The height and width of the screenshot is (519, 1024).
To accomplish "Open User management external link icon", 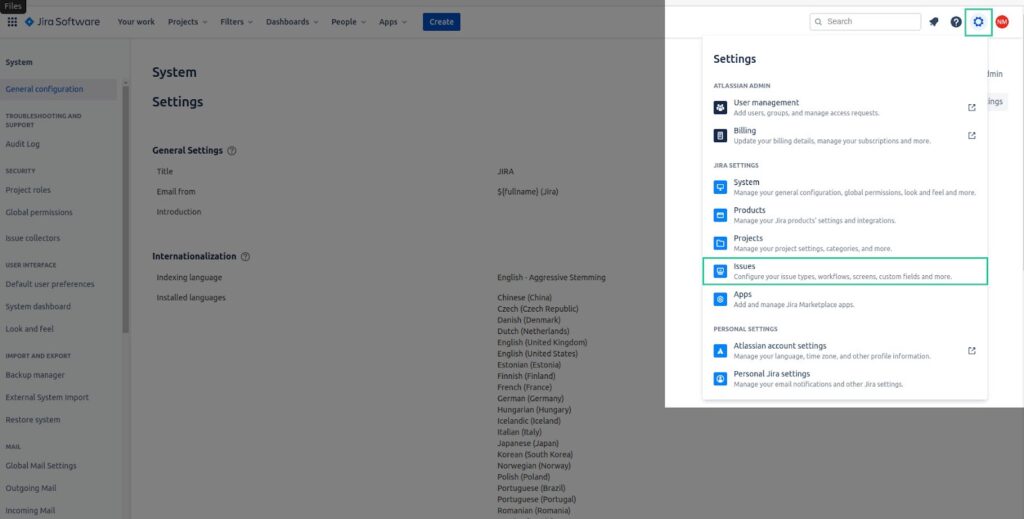I will 972,108.
